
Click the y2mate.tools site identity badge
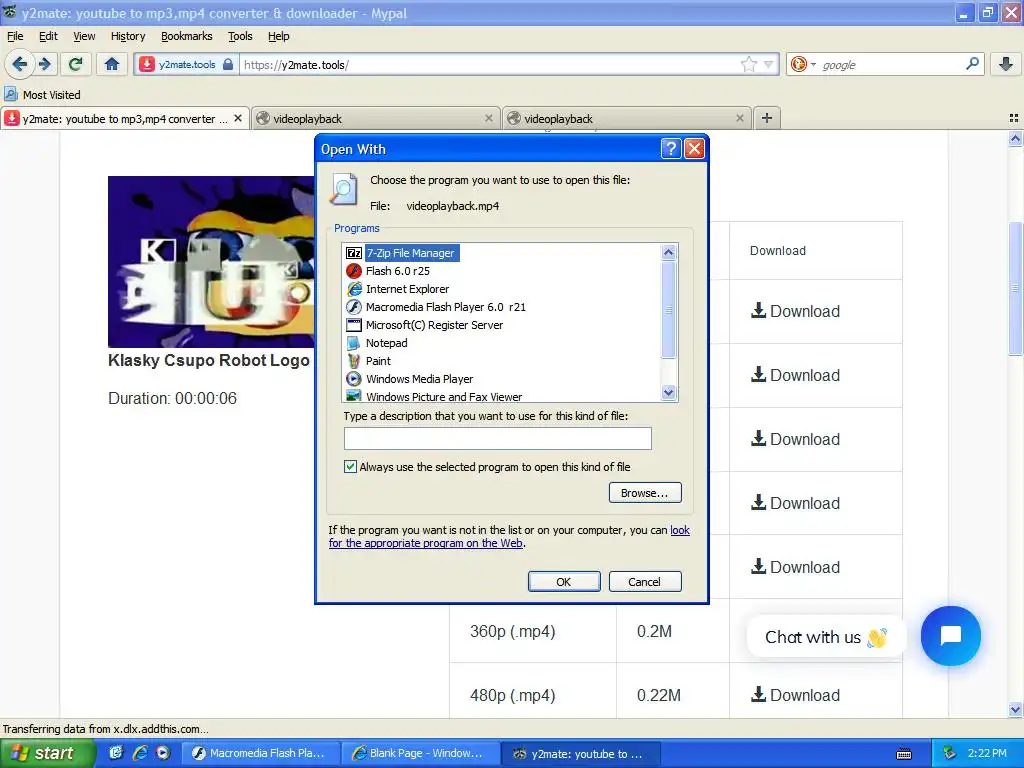pyautogui.click(x=186, y=65)
